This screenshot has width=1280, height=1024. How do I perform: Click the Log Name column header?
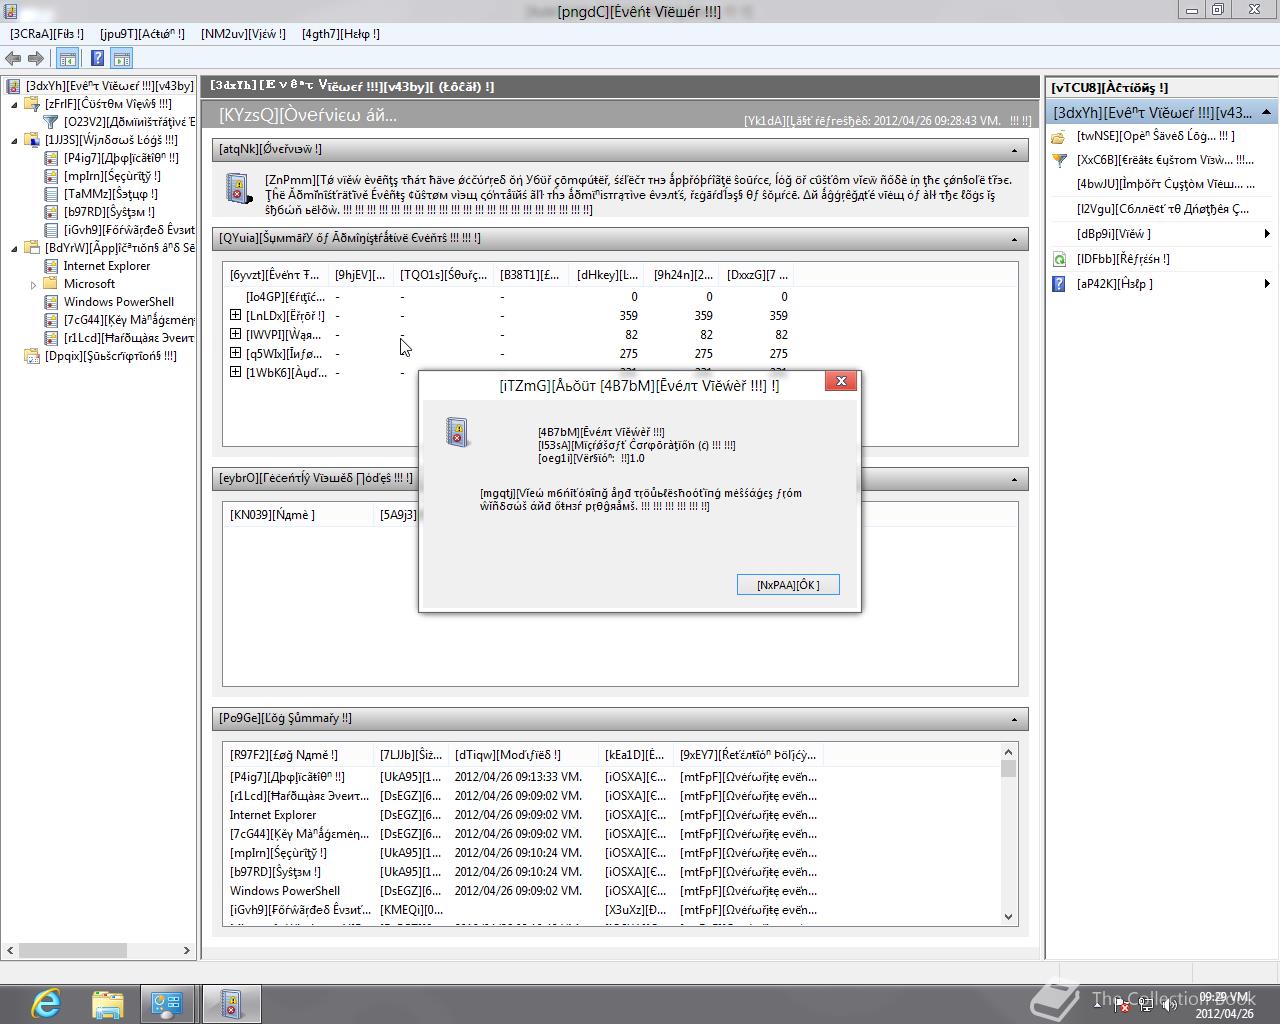pos(300,755)
